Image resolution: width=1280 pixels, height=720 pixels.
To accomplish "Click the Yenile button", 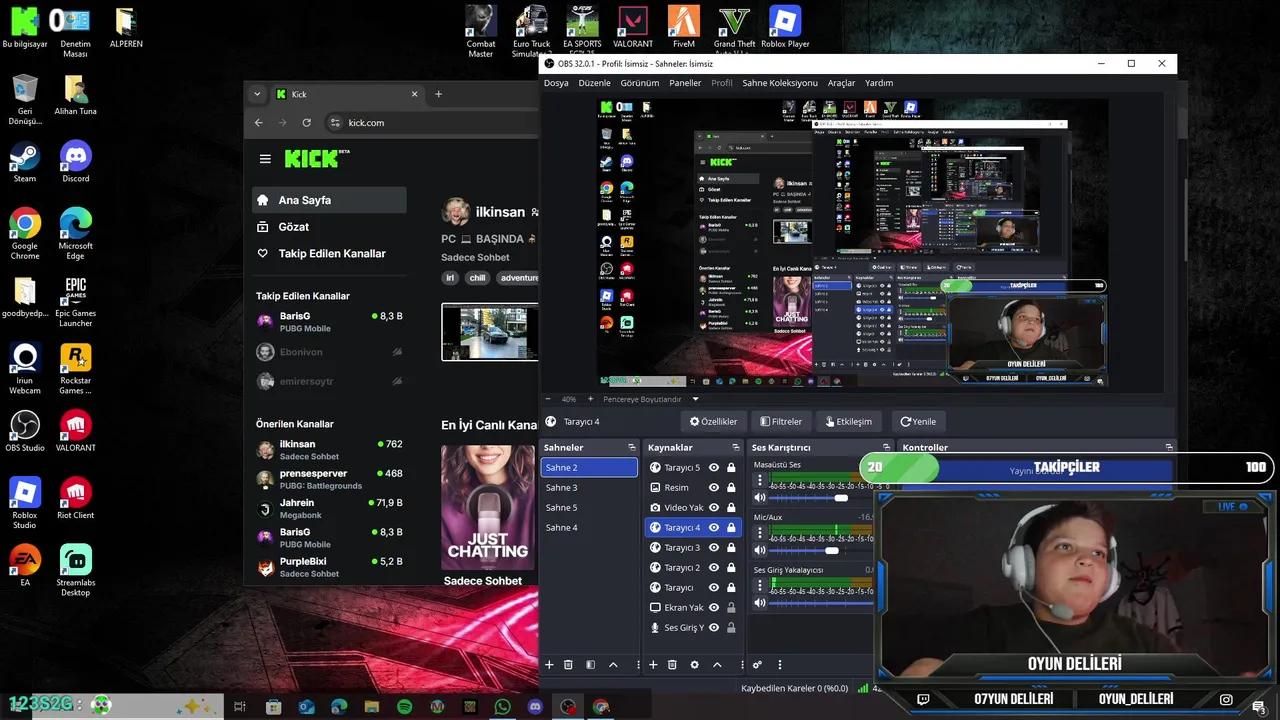I will coord(918,421).
